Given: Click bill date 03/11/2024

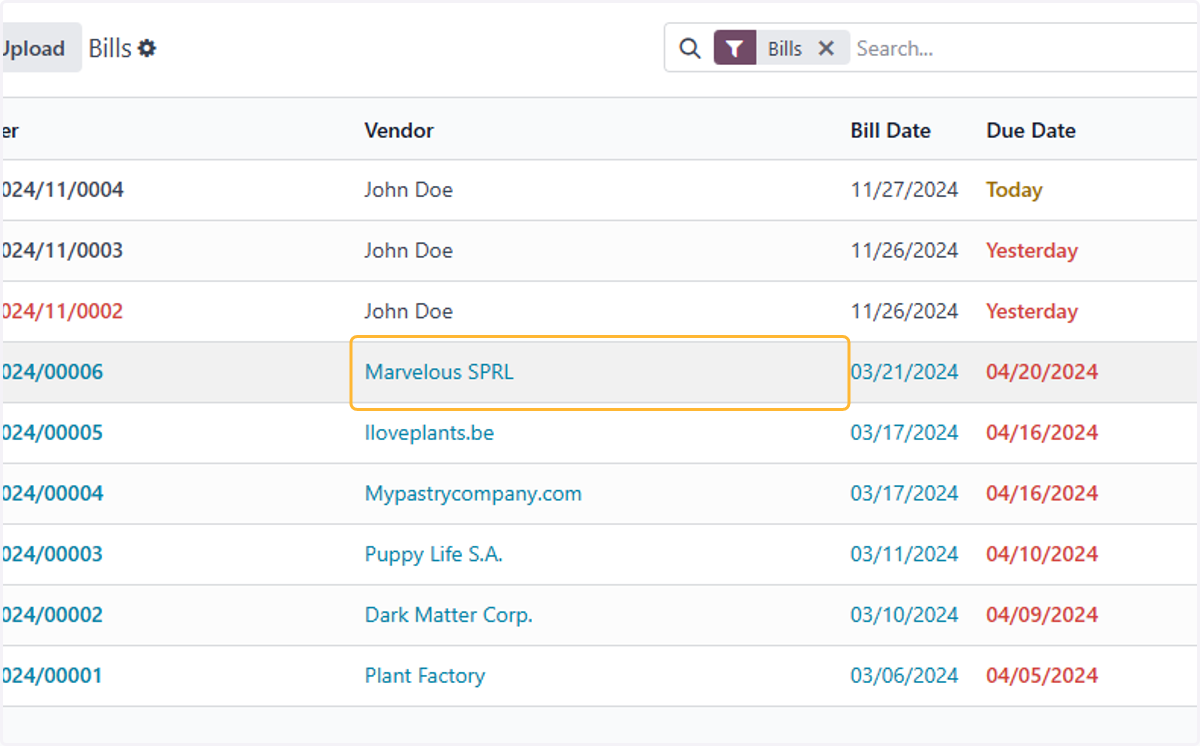Looking at the screenshot, I should pos(904,554).
